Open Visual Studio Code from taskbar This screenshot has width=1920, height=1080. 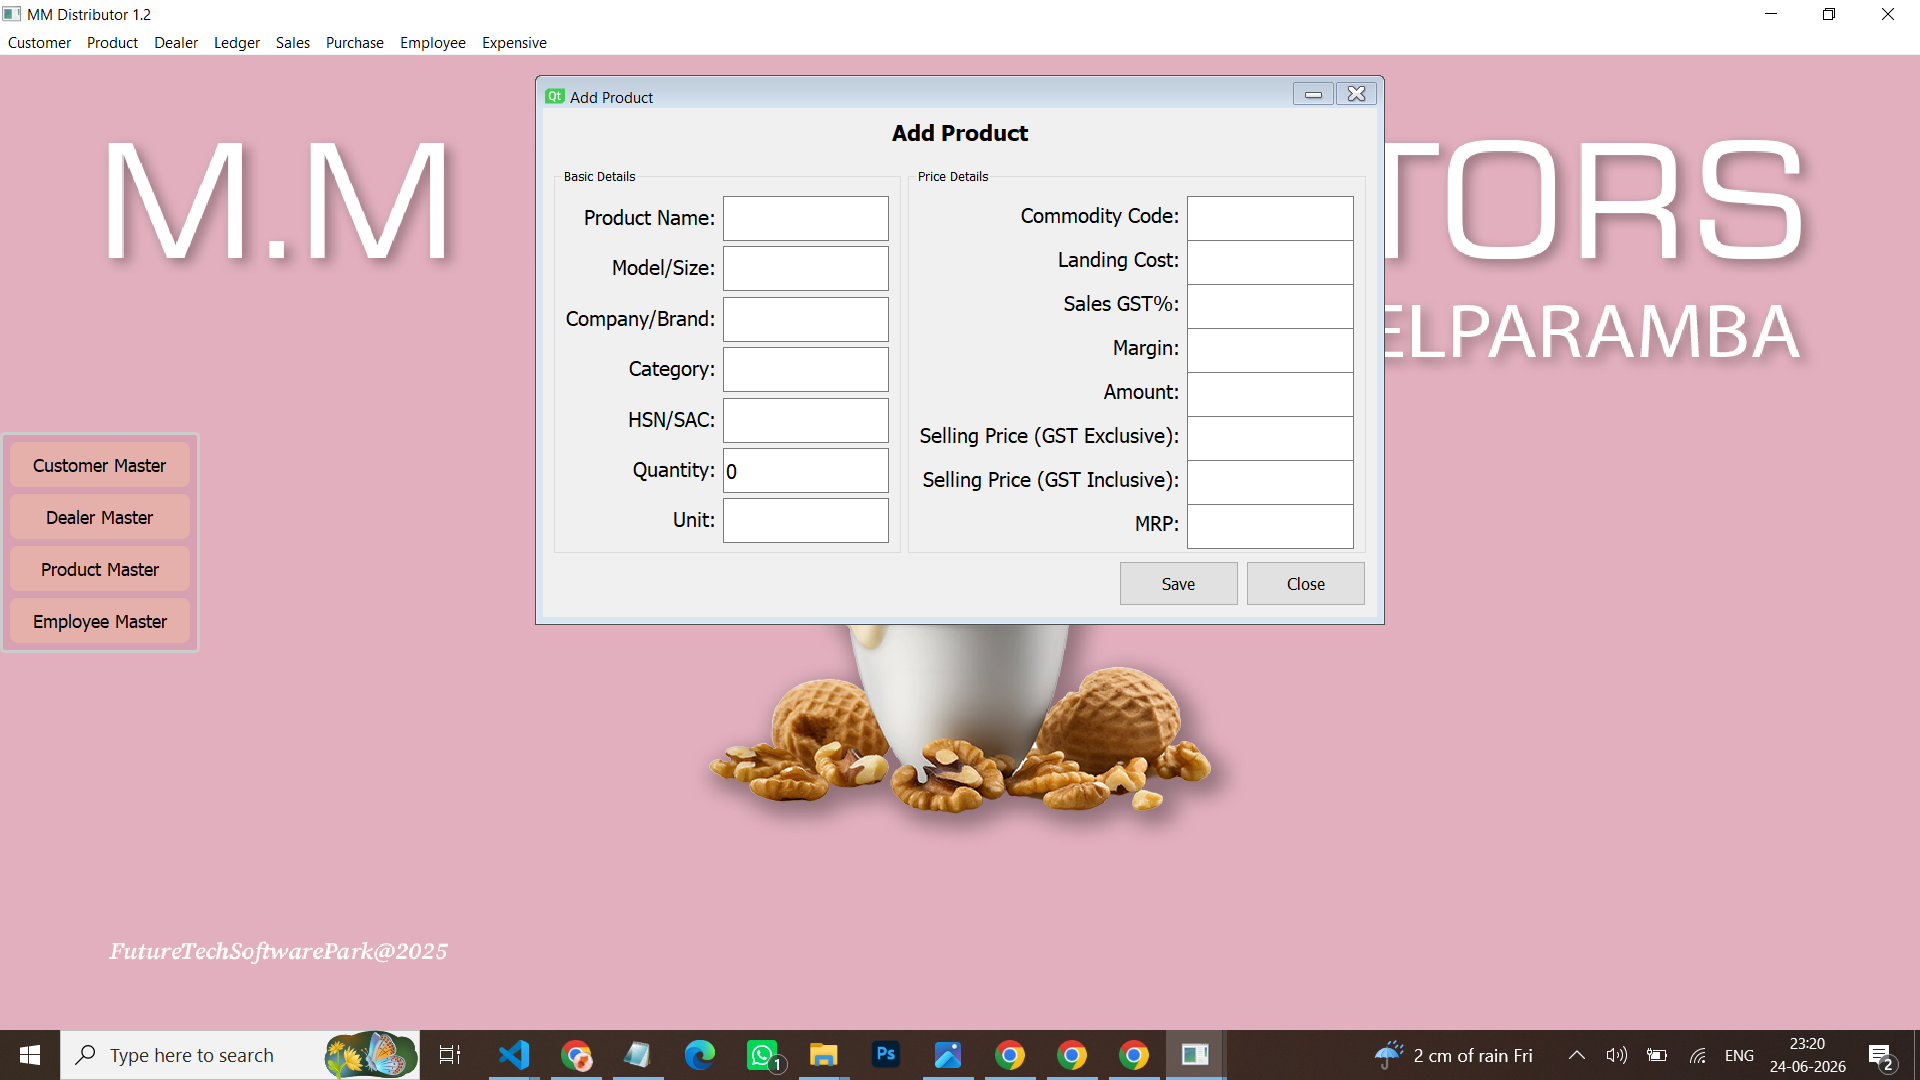514,1055
